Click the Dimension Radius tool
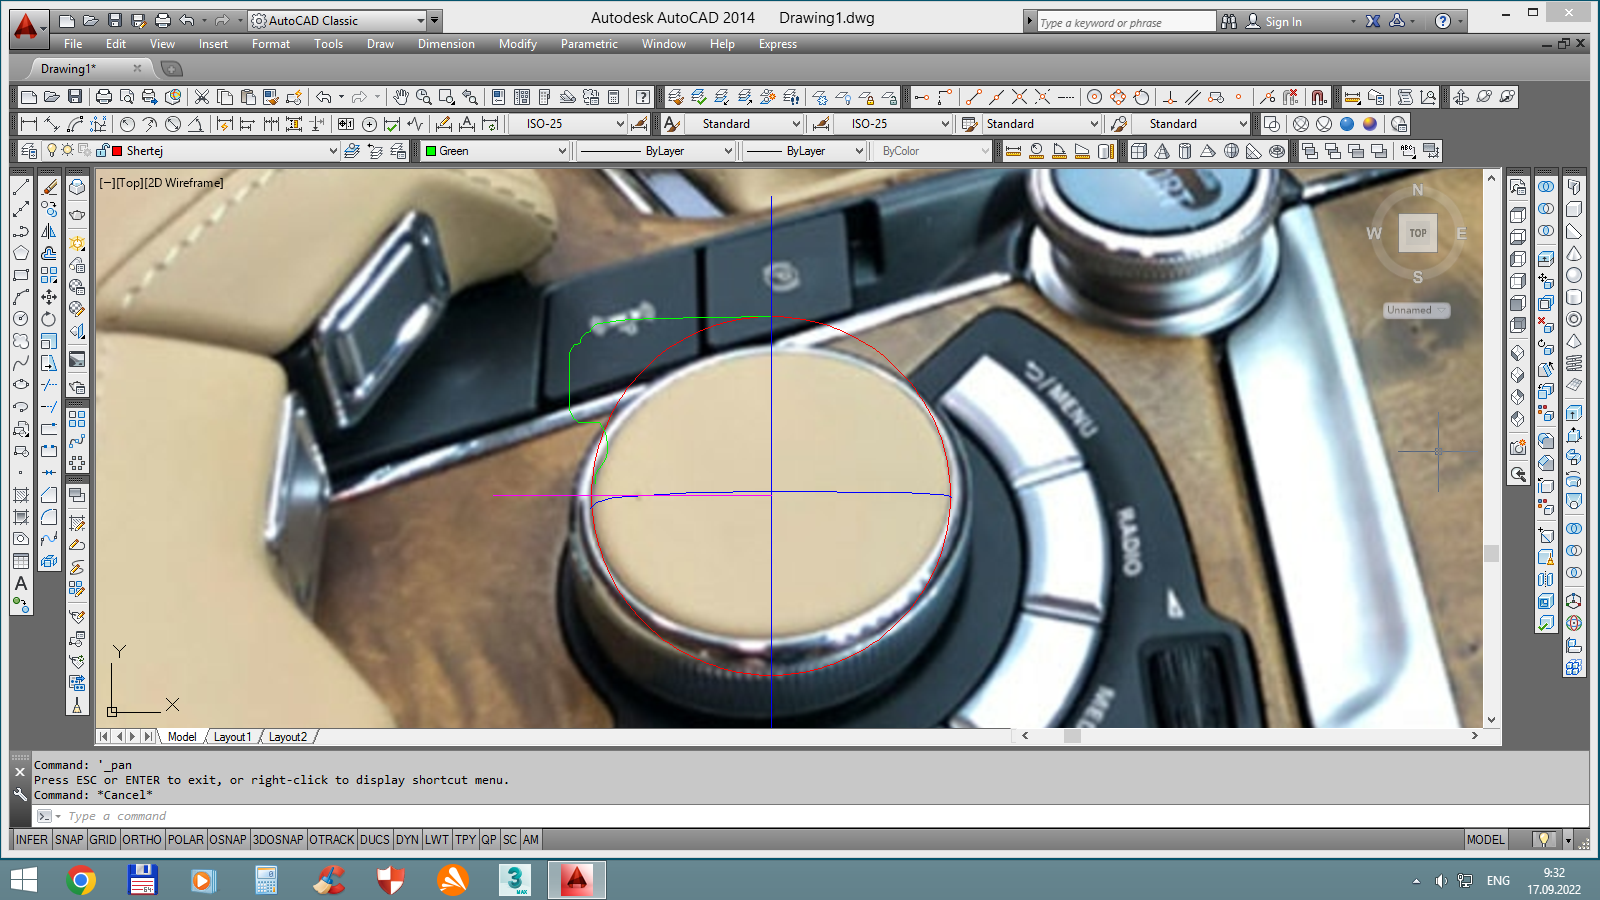The image size is (1600, 900). click(x=127, y=124)
